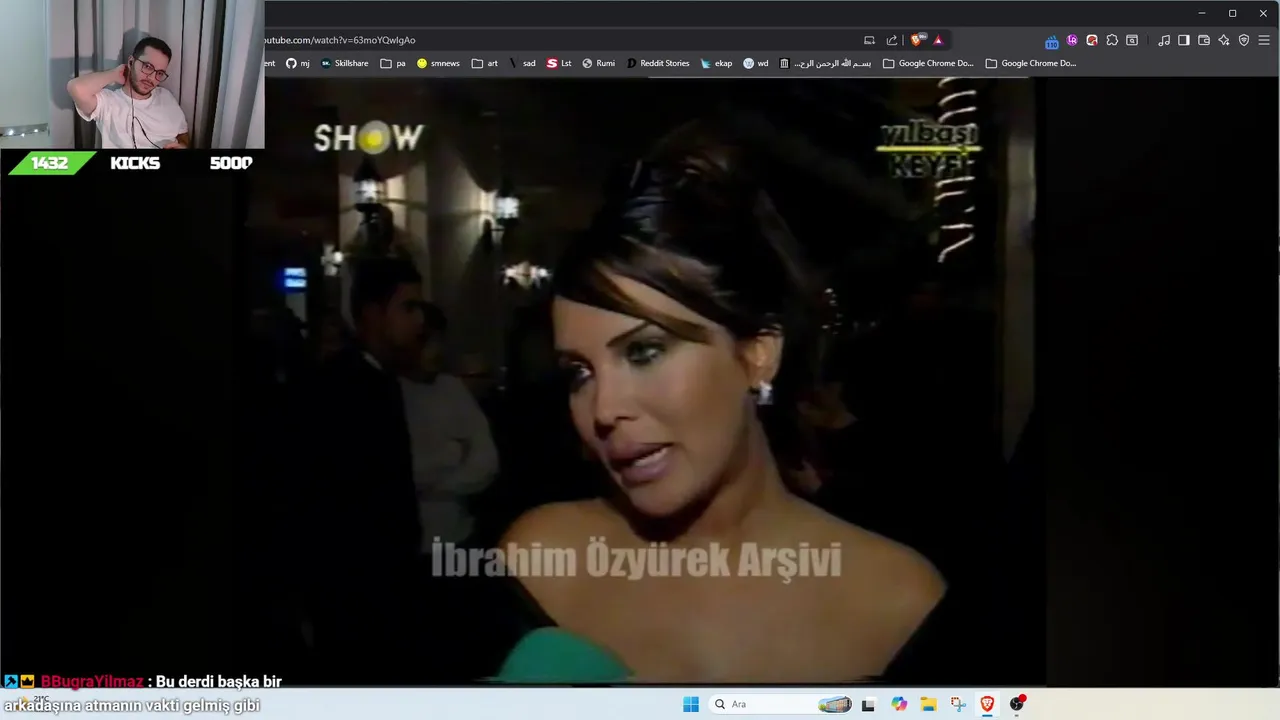Open the Extensions puzzle-piece menu
The width and height of the screenshot is (1280, 720).
[1112, 40]
